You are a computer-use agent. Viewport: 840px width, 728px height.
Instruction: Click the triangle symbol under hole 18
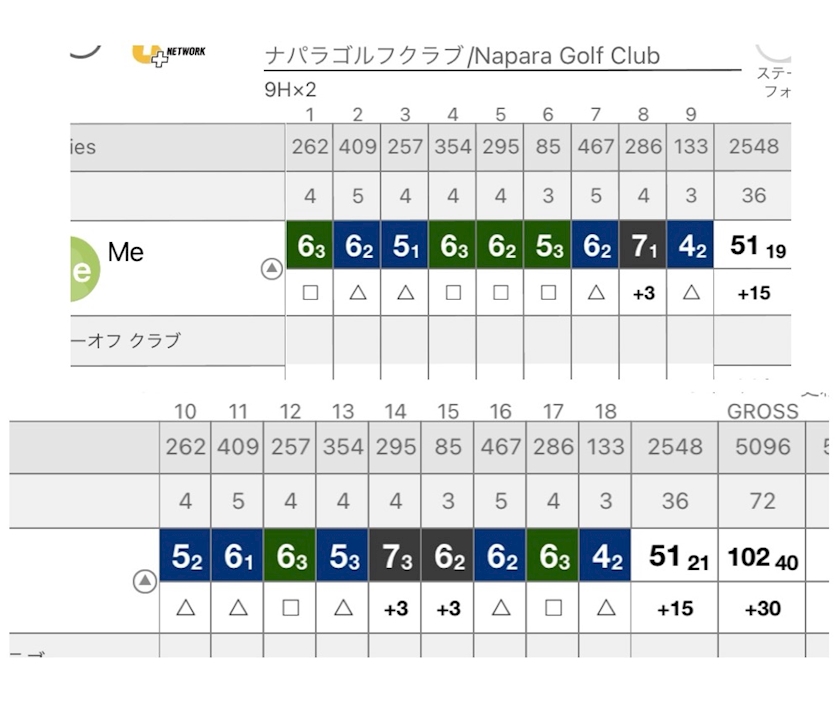click(606, 608)
